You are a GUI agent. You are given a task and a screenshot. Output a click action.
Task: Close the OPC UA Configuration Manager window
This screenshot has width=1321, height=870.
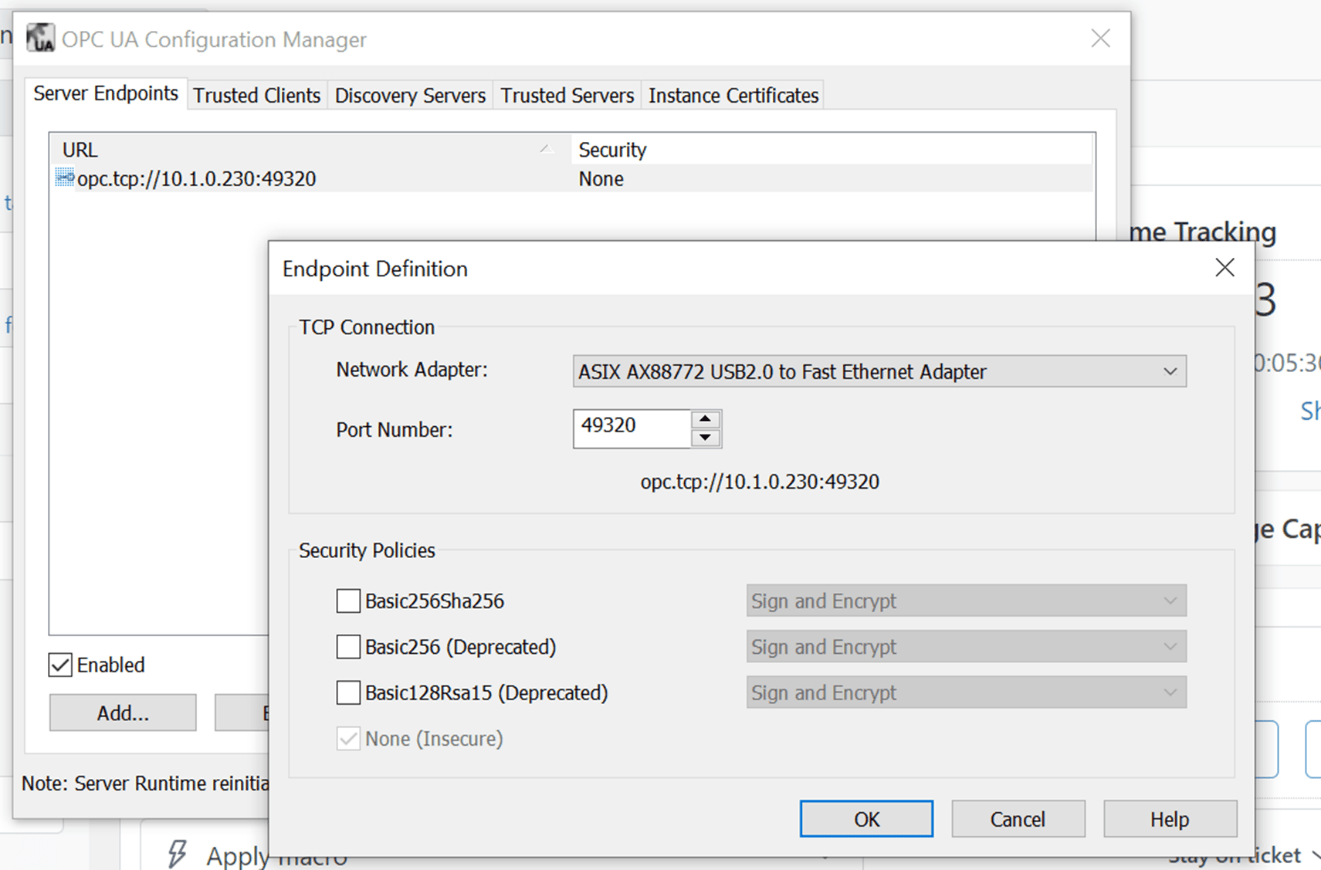[1101, 39]
